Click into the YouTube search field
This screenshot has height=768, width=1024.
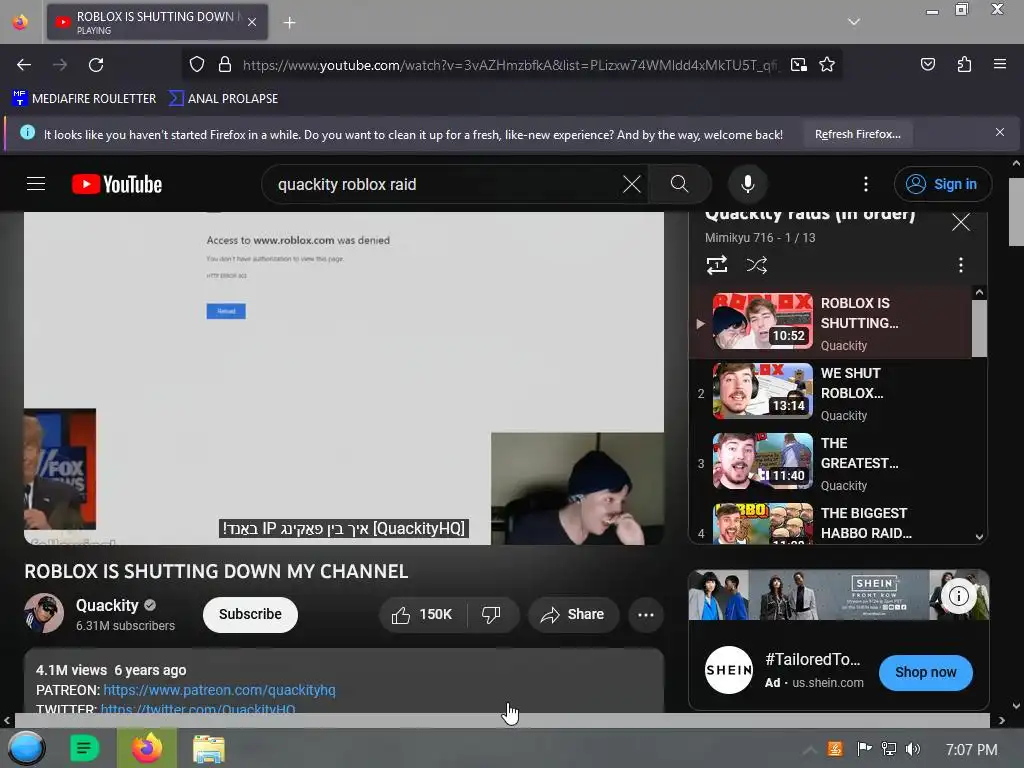click(x=444, y=184)
